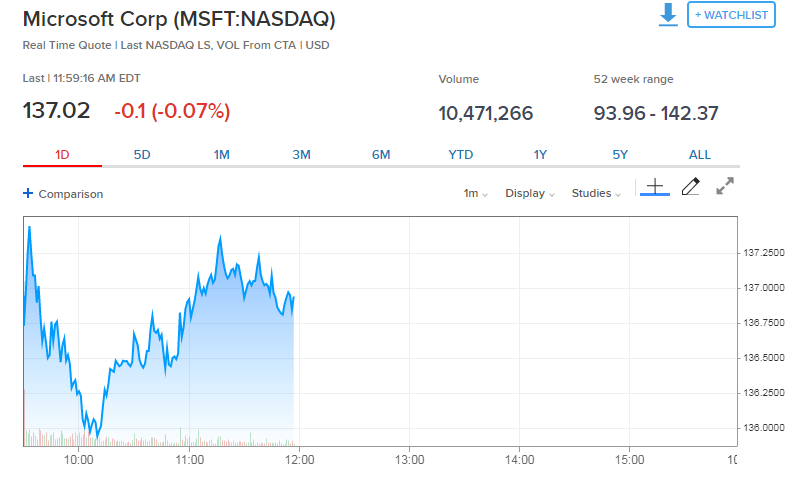
Task: Open the 1m interval dropdown
Action: (475, 194)
